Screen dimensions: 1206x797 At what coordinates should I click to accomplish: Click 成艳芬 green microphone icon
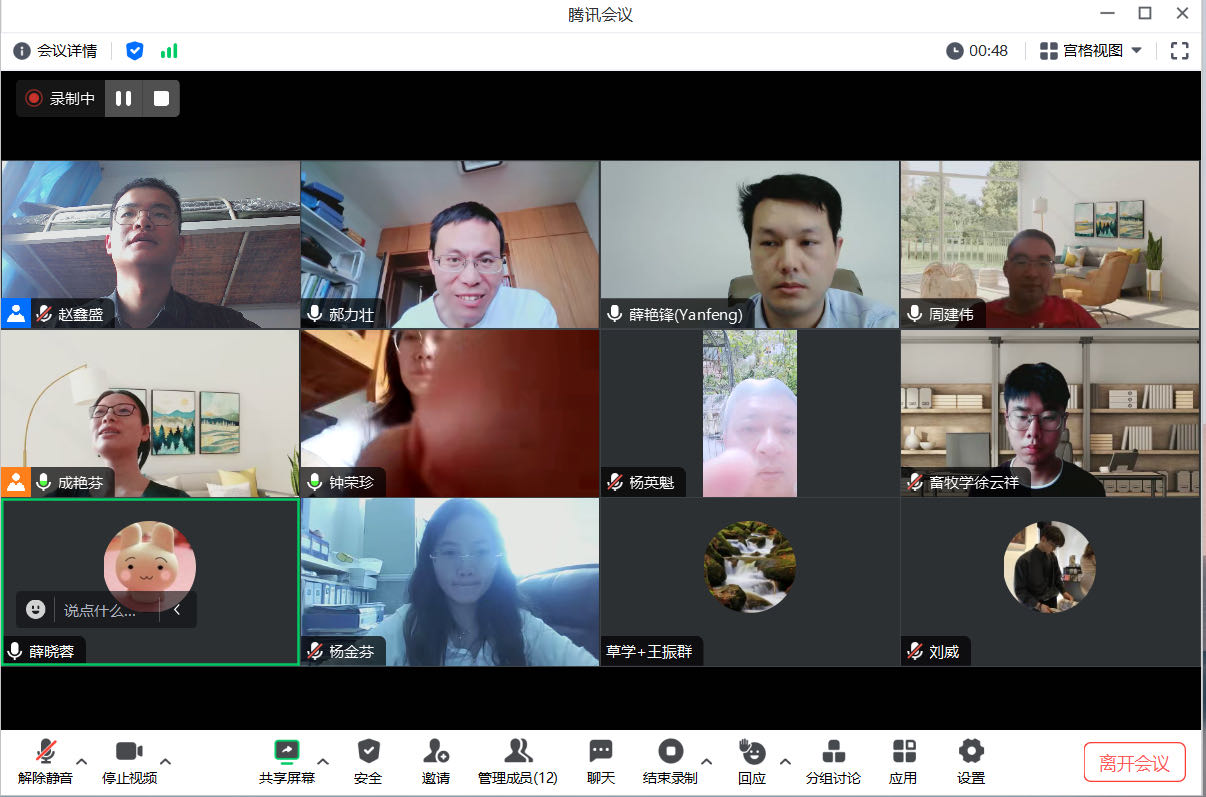point(44,483)
